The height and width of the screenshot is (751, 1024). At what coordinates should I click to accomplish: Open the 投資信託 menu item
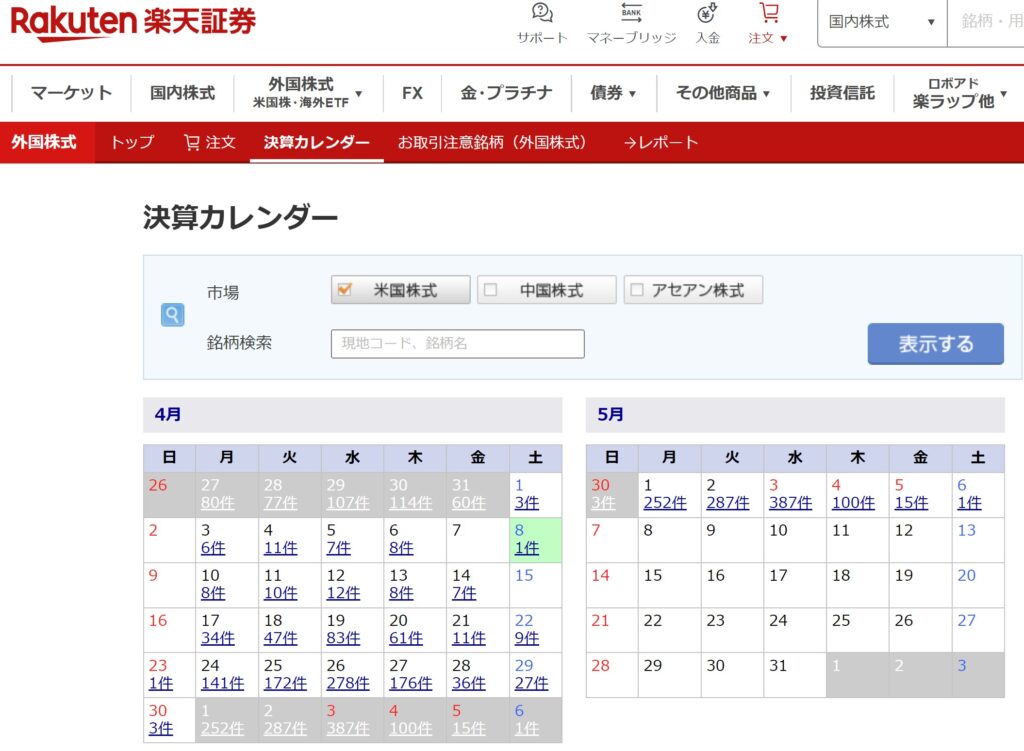(842, 93)
